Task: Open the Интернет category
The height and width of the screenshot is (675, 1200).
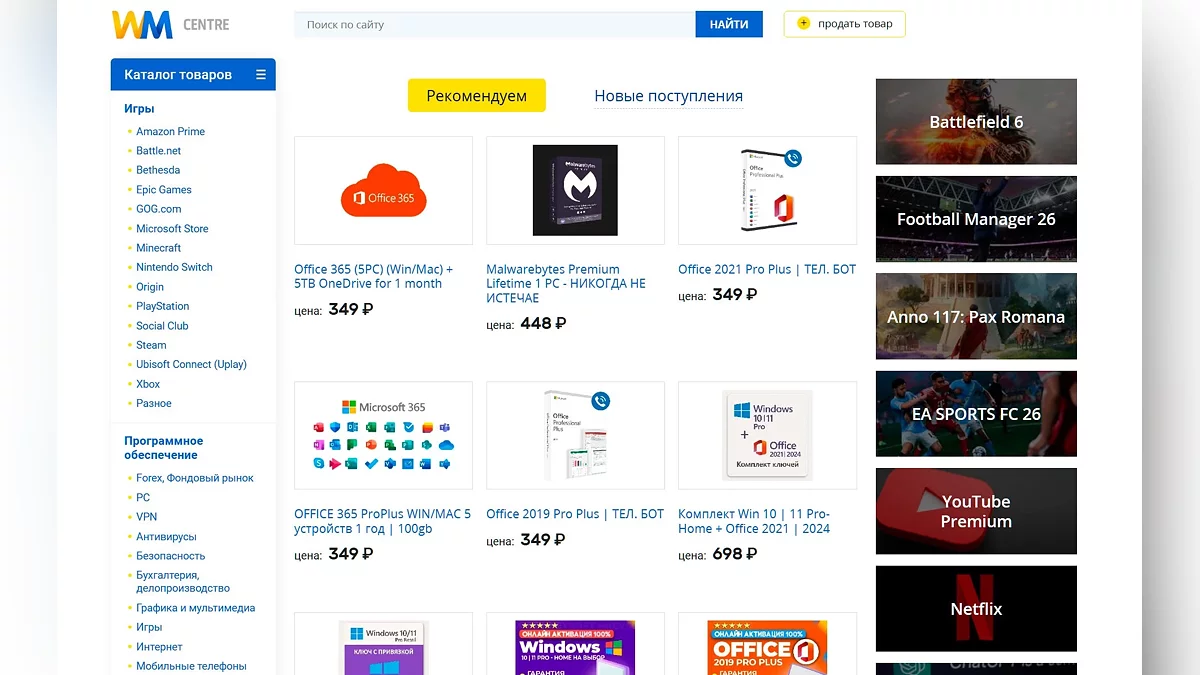Action: [x=159, y=647]
